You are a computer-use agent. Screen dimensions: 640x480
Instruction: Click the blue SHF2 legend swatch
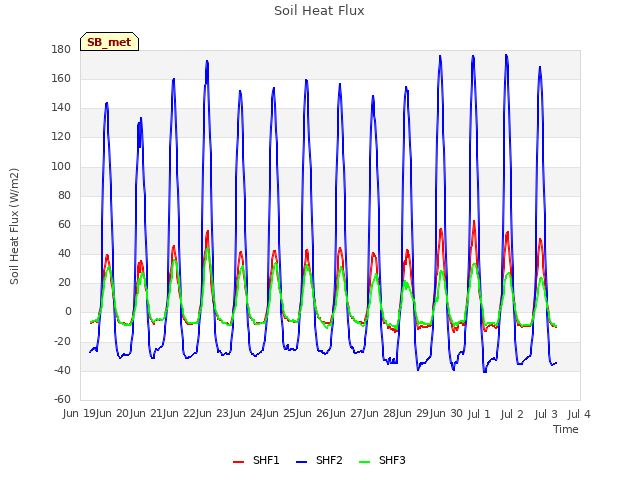click(x=301, y=462)
